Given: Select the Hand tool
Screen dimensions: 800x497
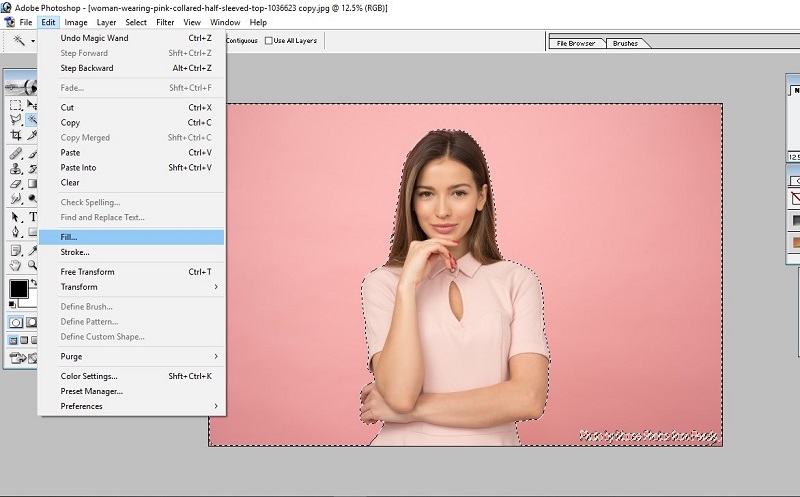Looking at the screenshot, I should (x=16, y=265).
